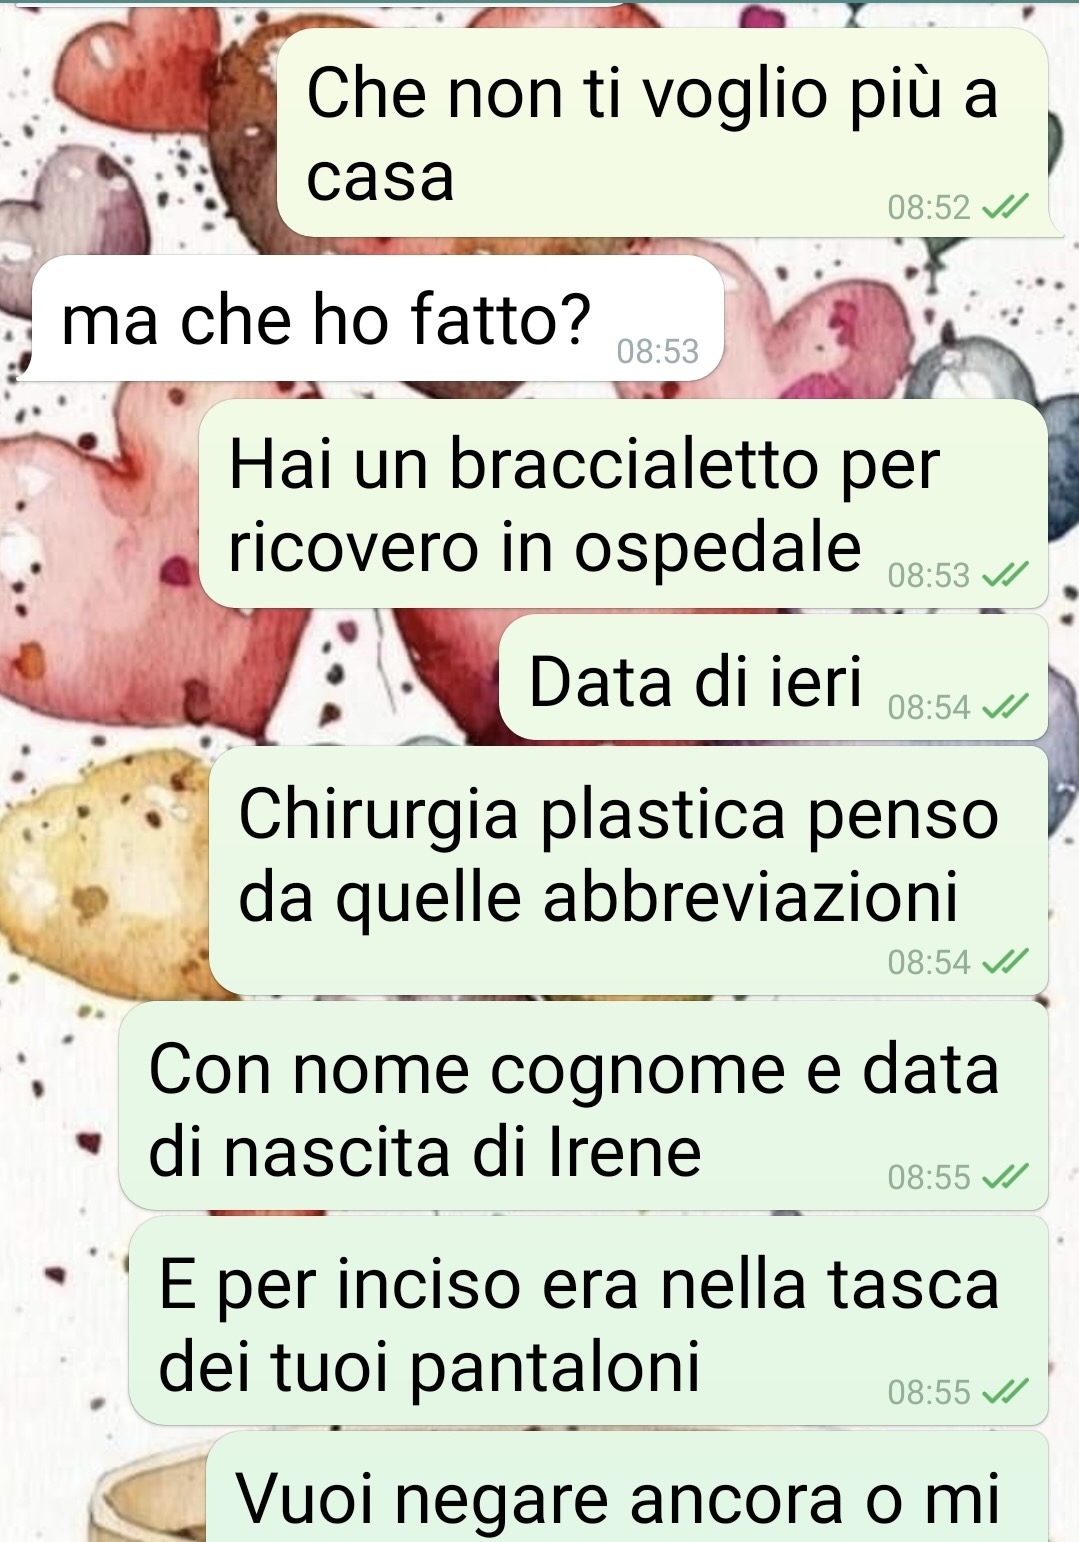The height and width of the screenshot is (1542, 1079).
Task: Select 'E per inciso era nella tasca' message
Action: (588, 1320)
